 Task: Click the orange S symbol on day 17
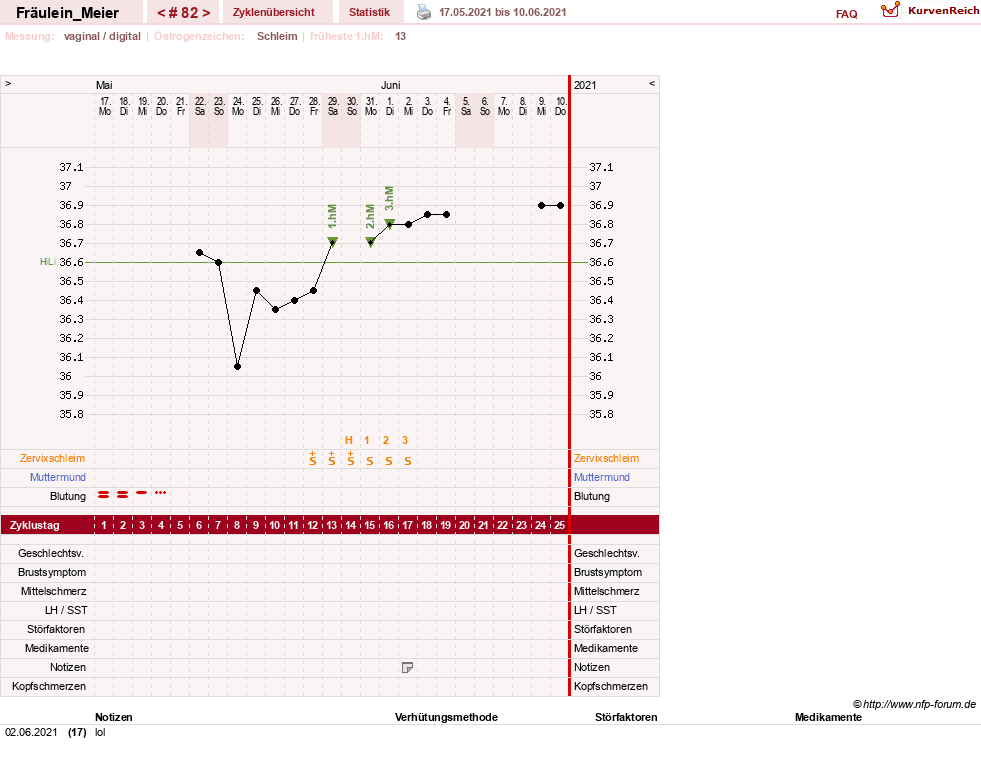coord(408,461)
